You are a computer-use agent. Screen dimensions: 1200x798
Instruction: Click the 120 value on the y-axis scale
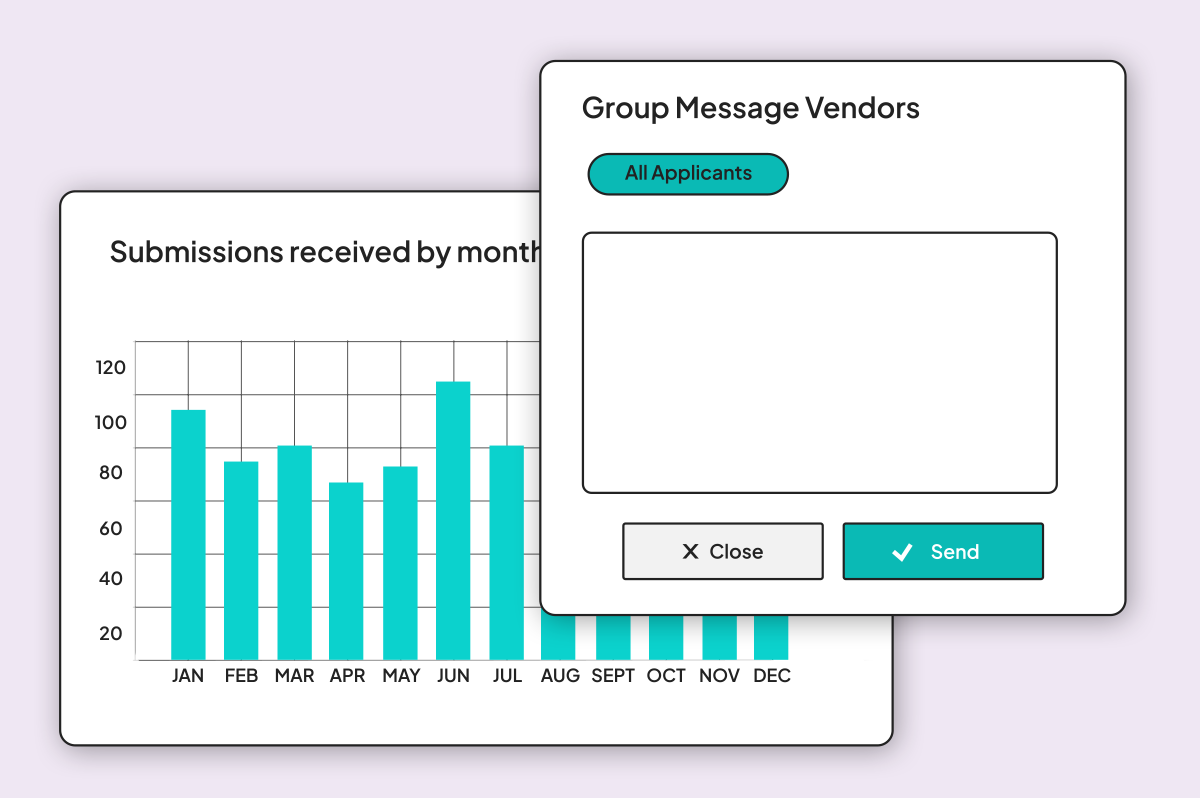[110, 367]
